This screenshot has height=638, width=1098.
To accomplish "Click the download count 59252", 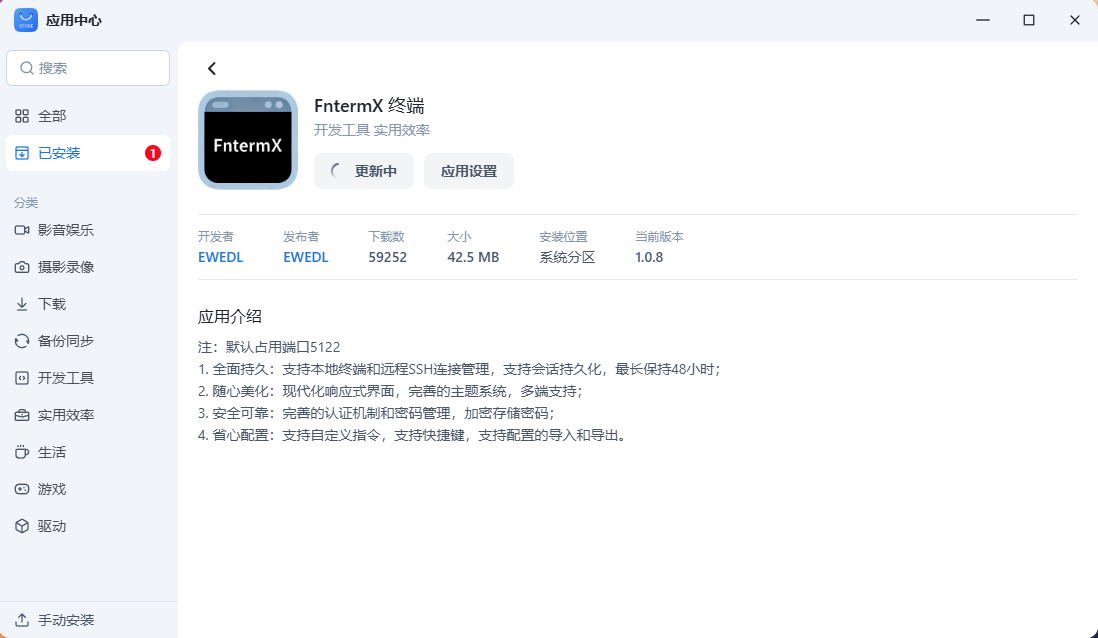I will (387, 257).
